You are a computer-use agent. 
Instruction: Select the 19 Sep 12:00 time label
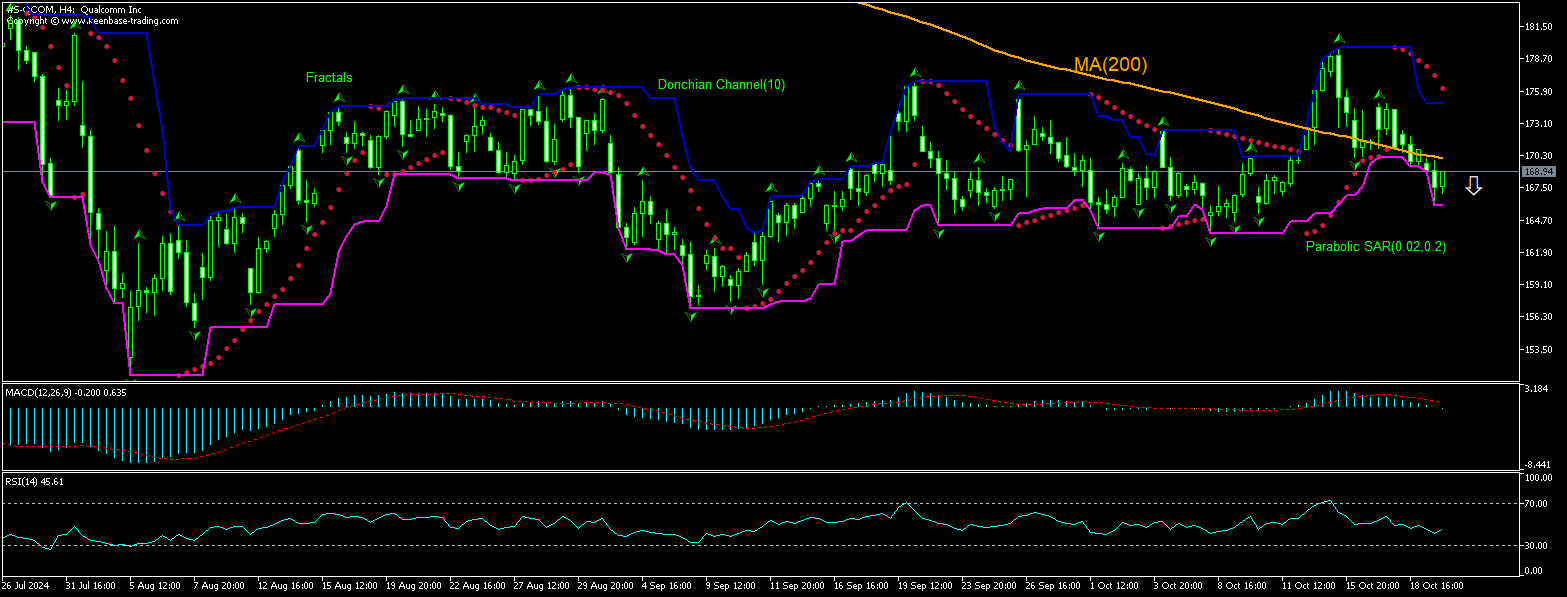coord(923,584)
